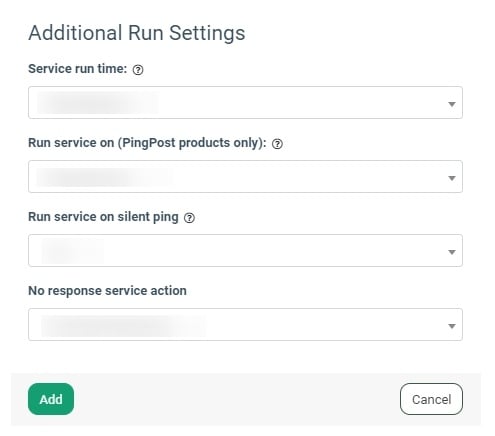
Task: Expand the Service run time dropdown arrow
Action: [452, 104]
